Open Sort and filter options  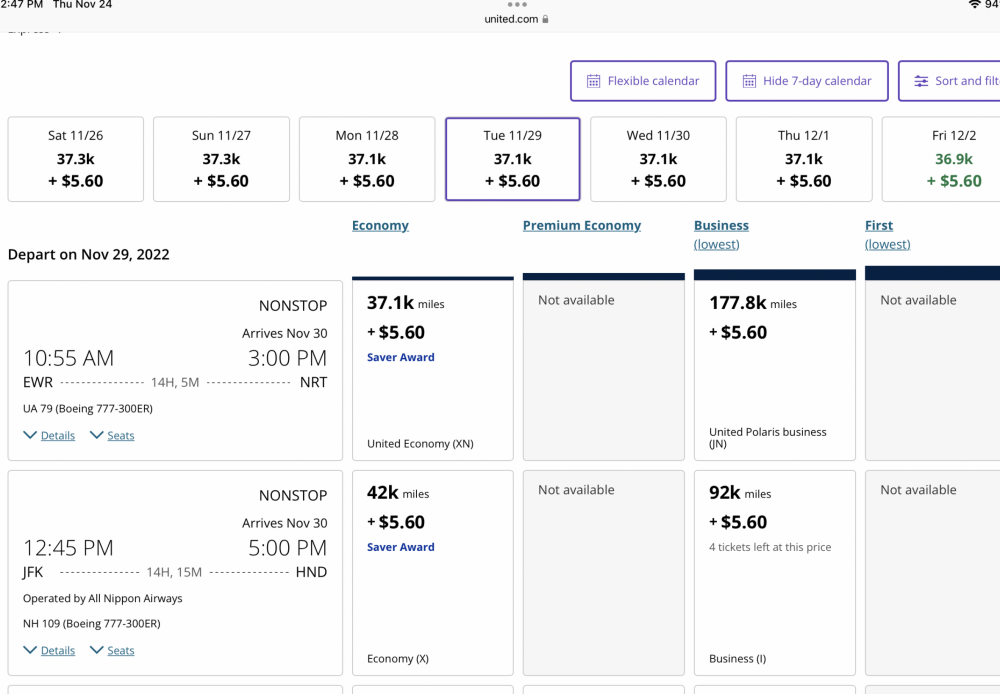tap(952, 81)
